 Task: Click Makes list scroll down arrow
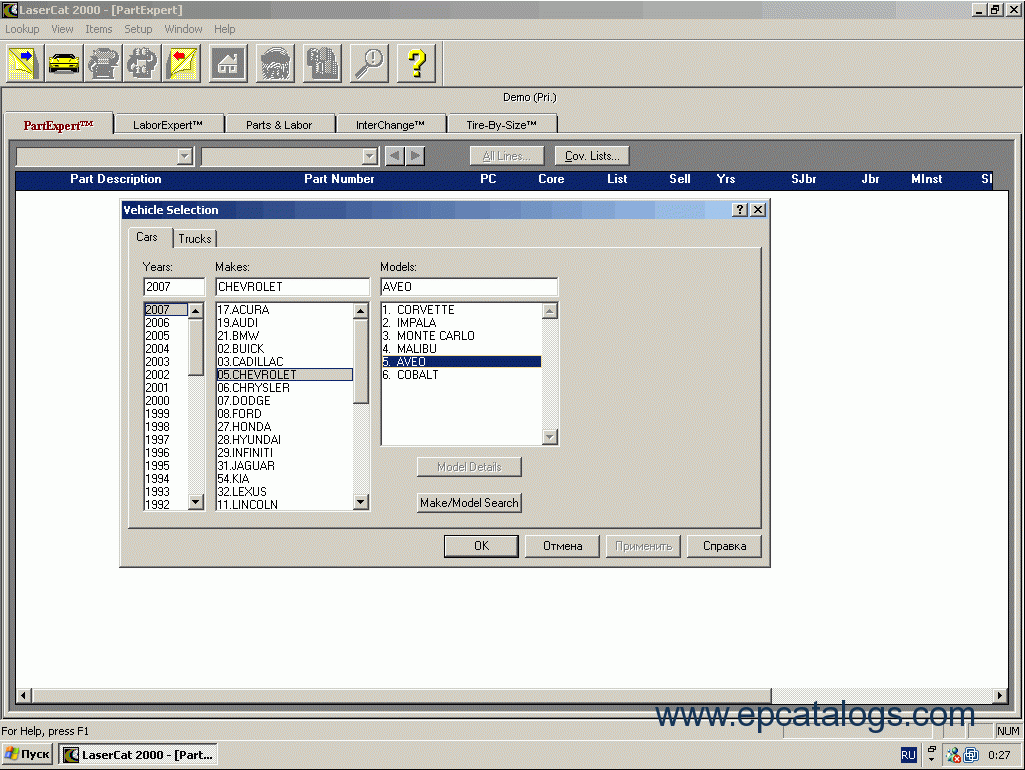361,502
